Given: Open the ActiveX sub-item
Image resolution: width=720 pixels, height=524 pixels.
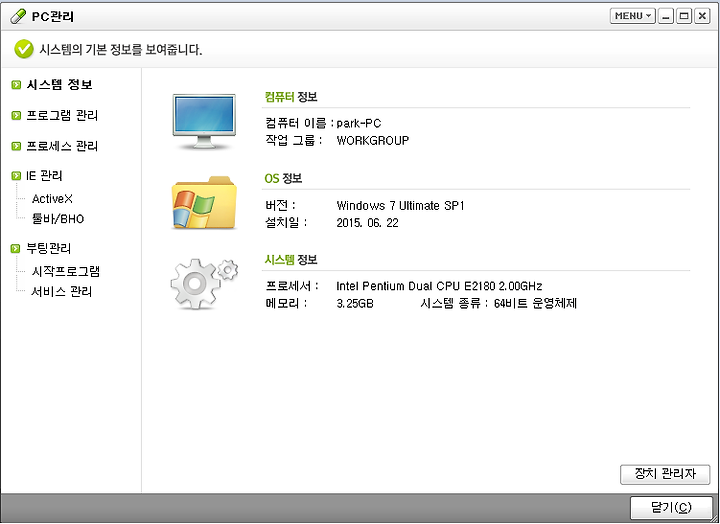Looking at the screenshot, I should [52, 199].
